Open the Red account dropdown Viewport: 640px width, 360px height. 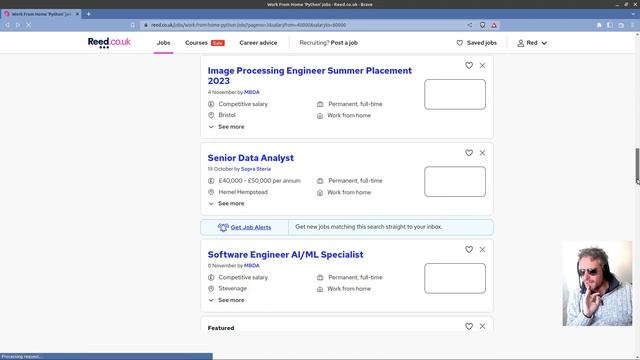pos(532,43)
